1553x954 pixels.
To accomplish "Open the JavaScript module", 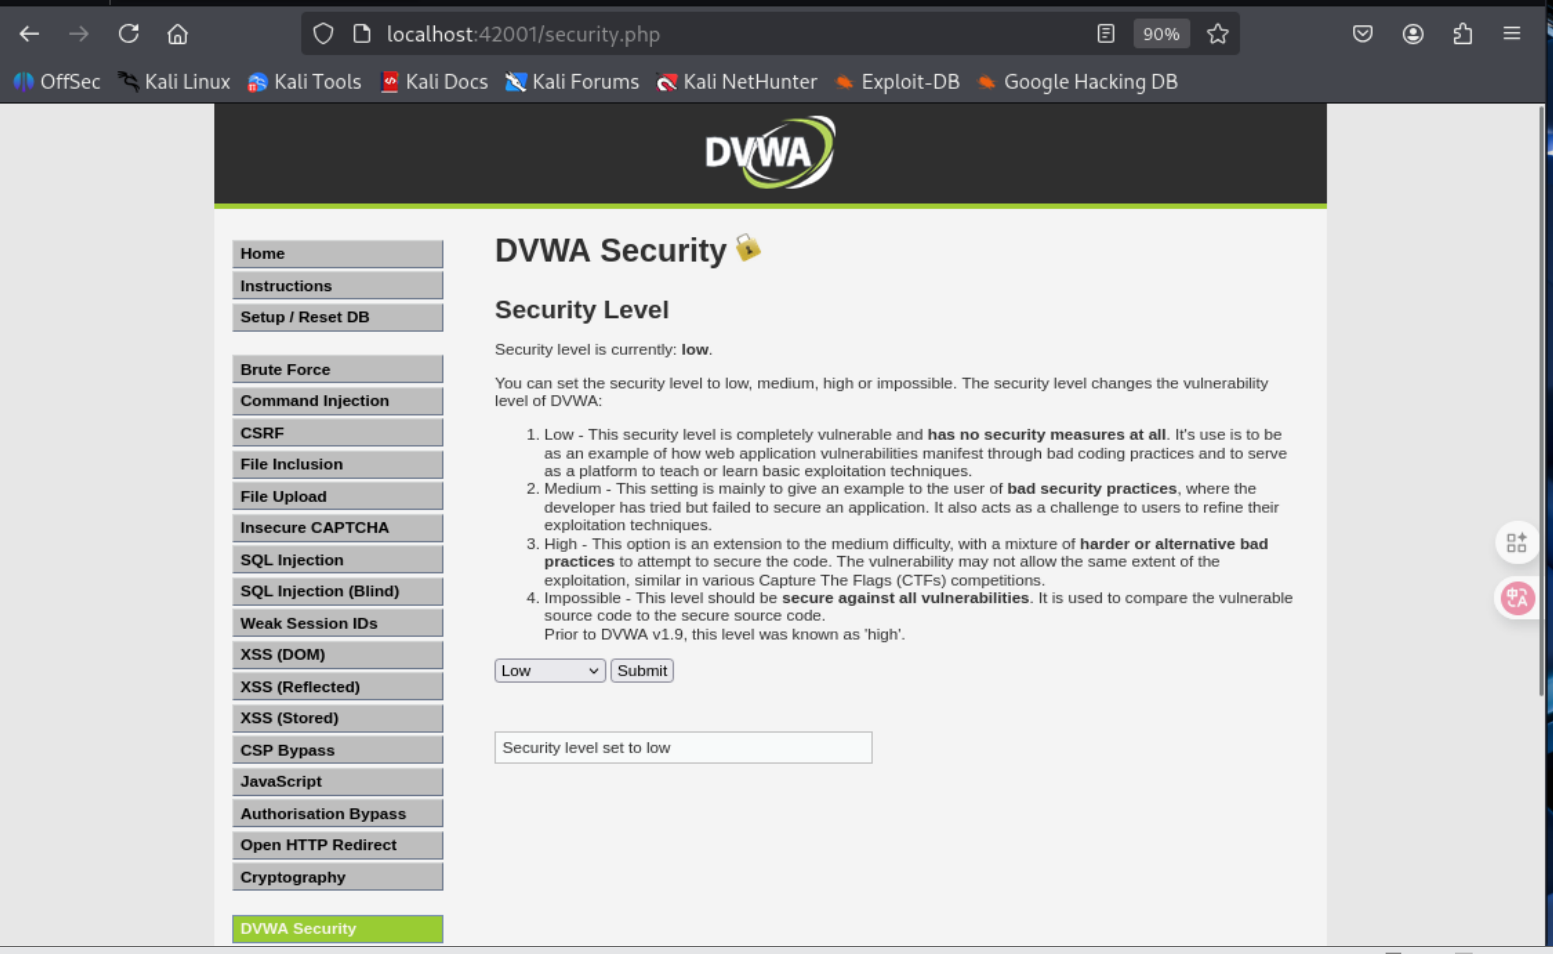I will pos(338,782).
